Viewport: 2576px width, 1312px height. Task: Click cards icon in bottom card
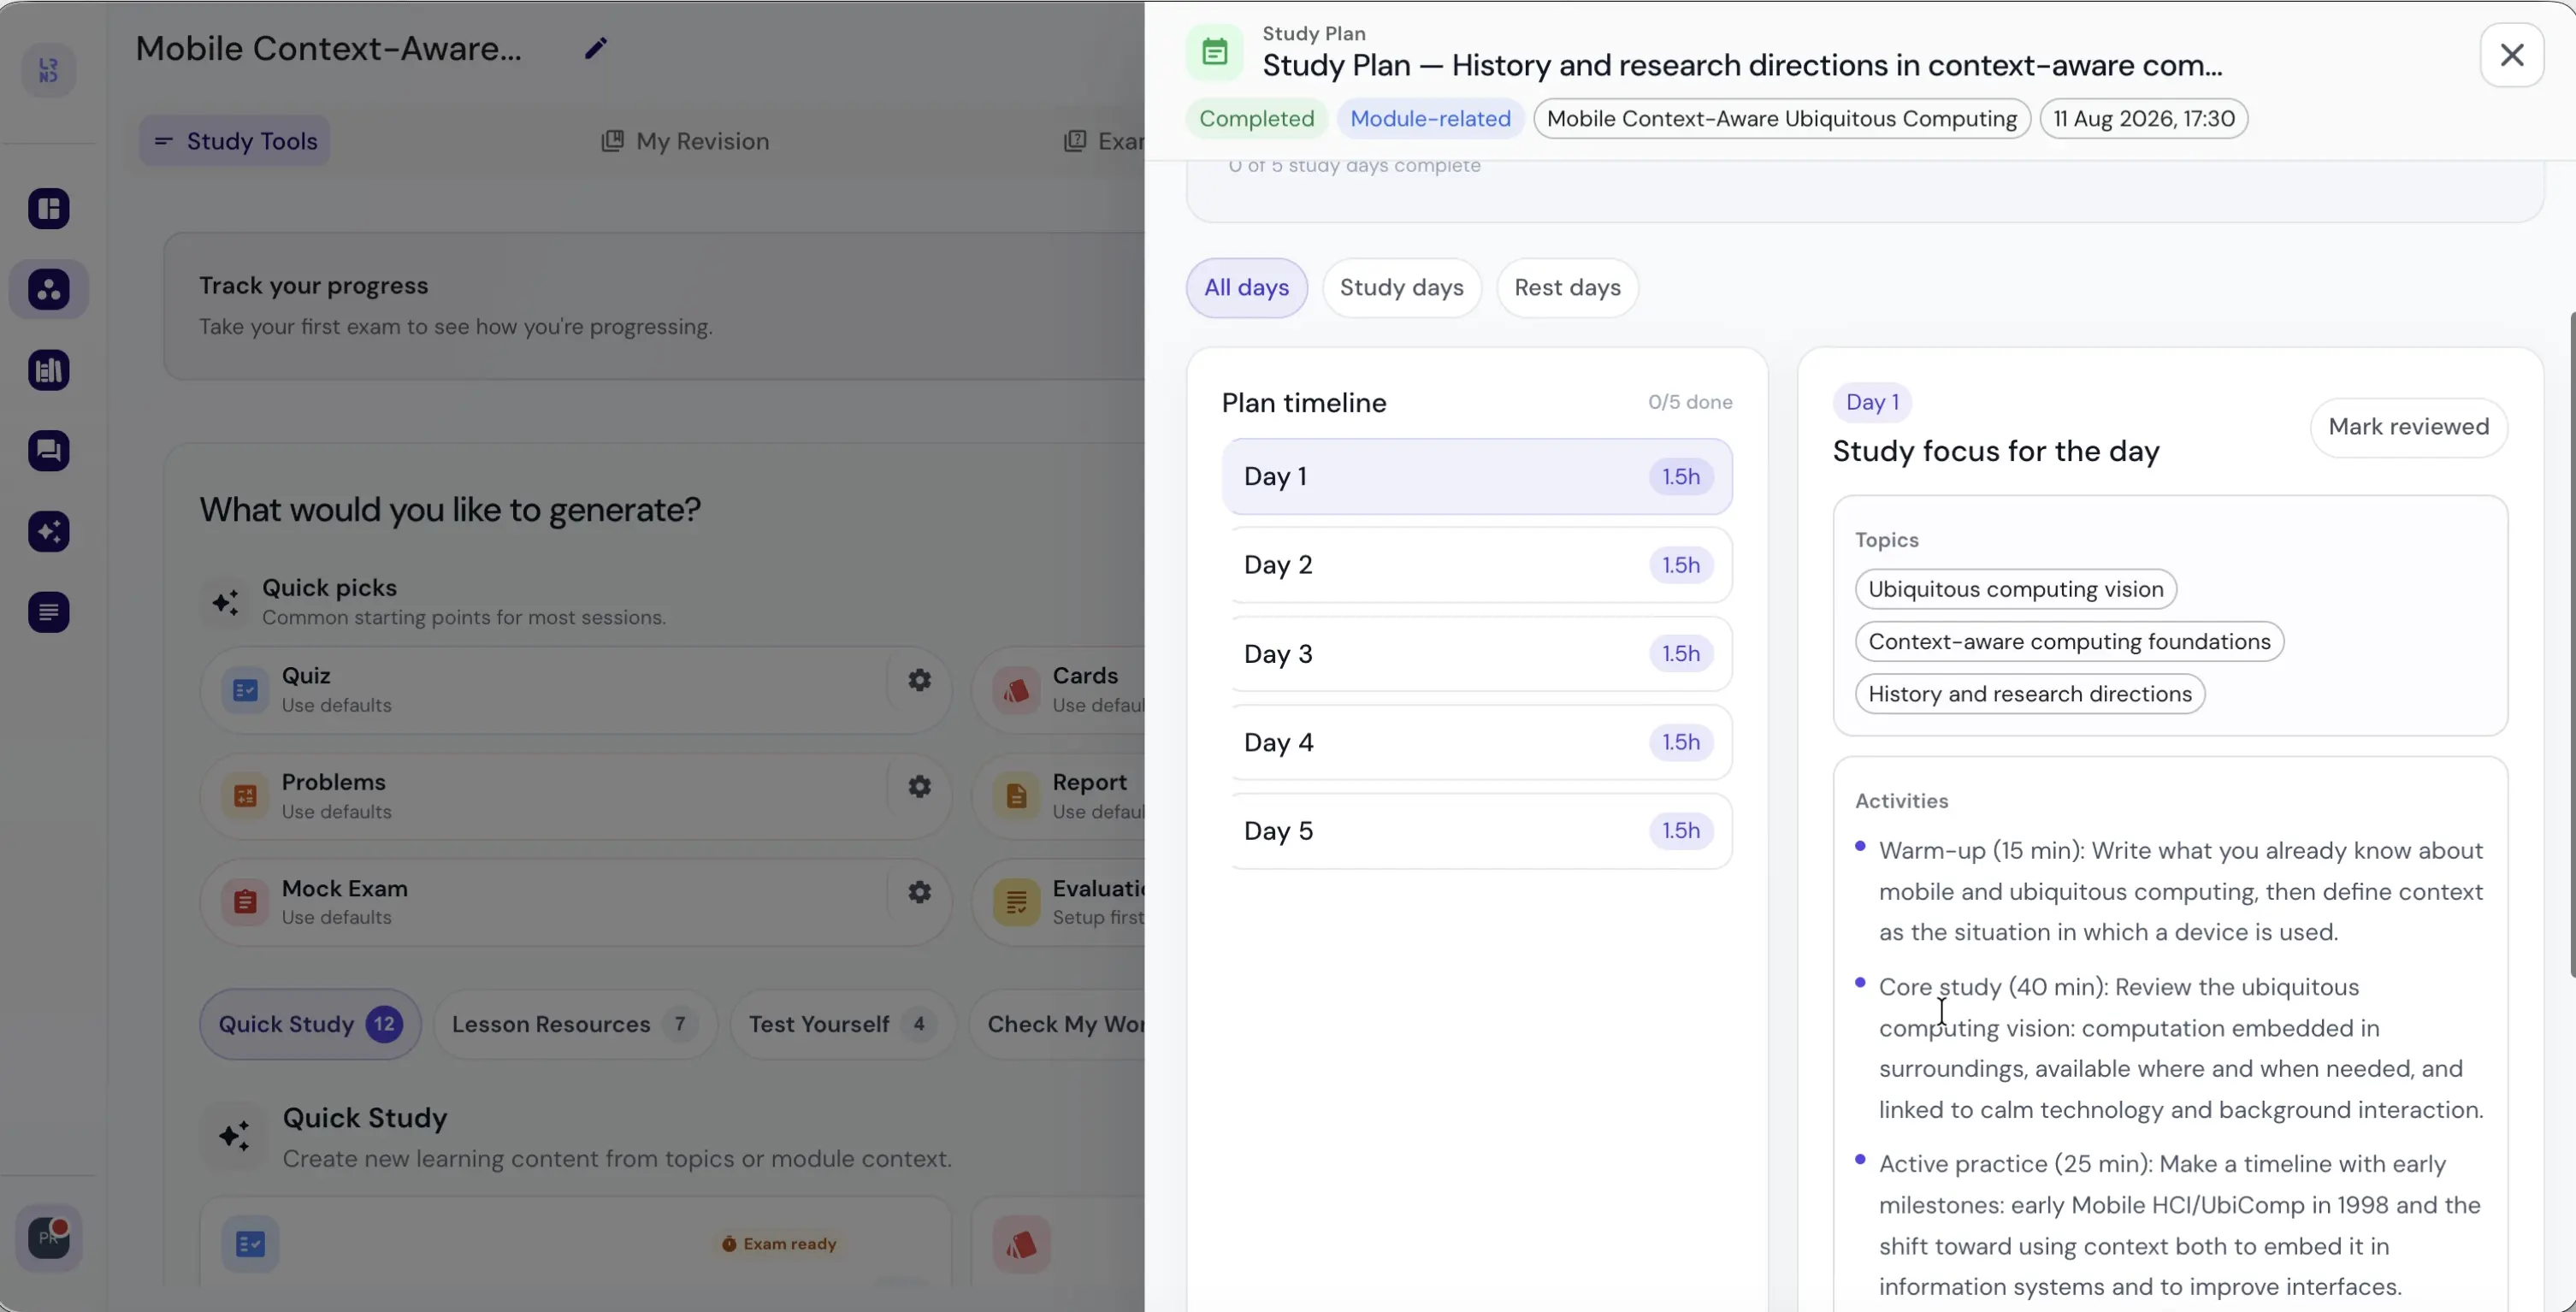pyautogui.click(x=1020, y=1244)
